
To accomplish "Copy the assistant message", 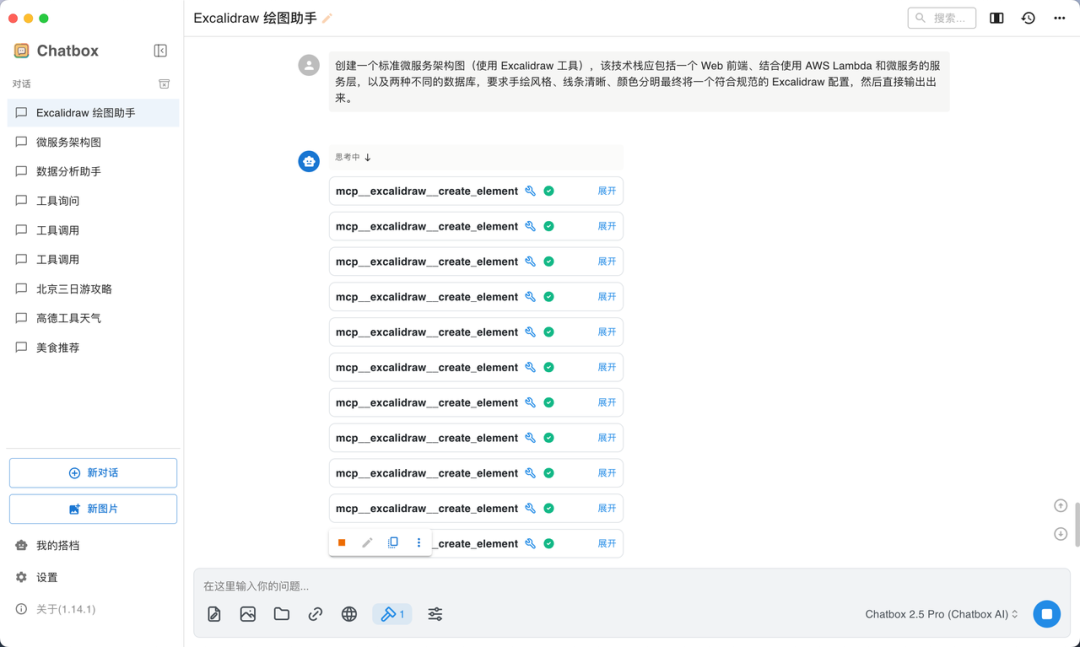I will pyautogui.click(x=393, y=542).
